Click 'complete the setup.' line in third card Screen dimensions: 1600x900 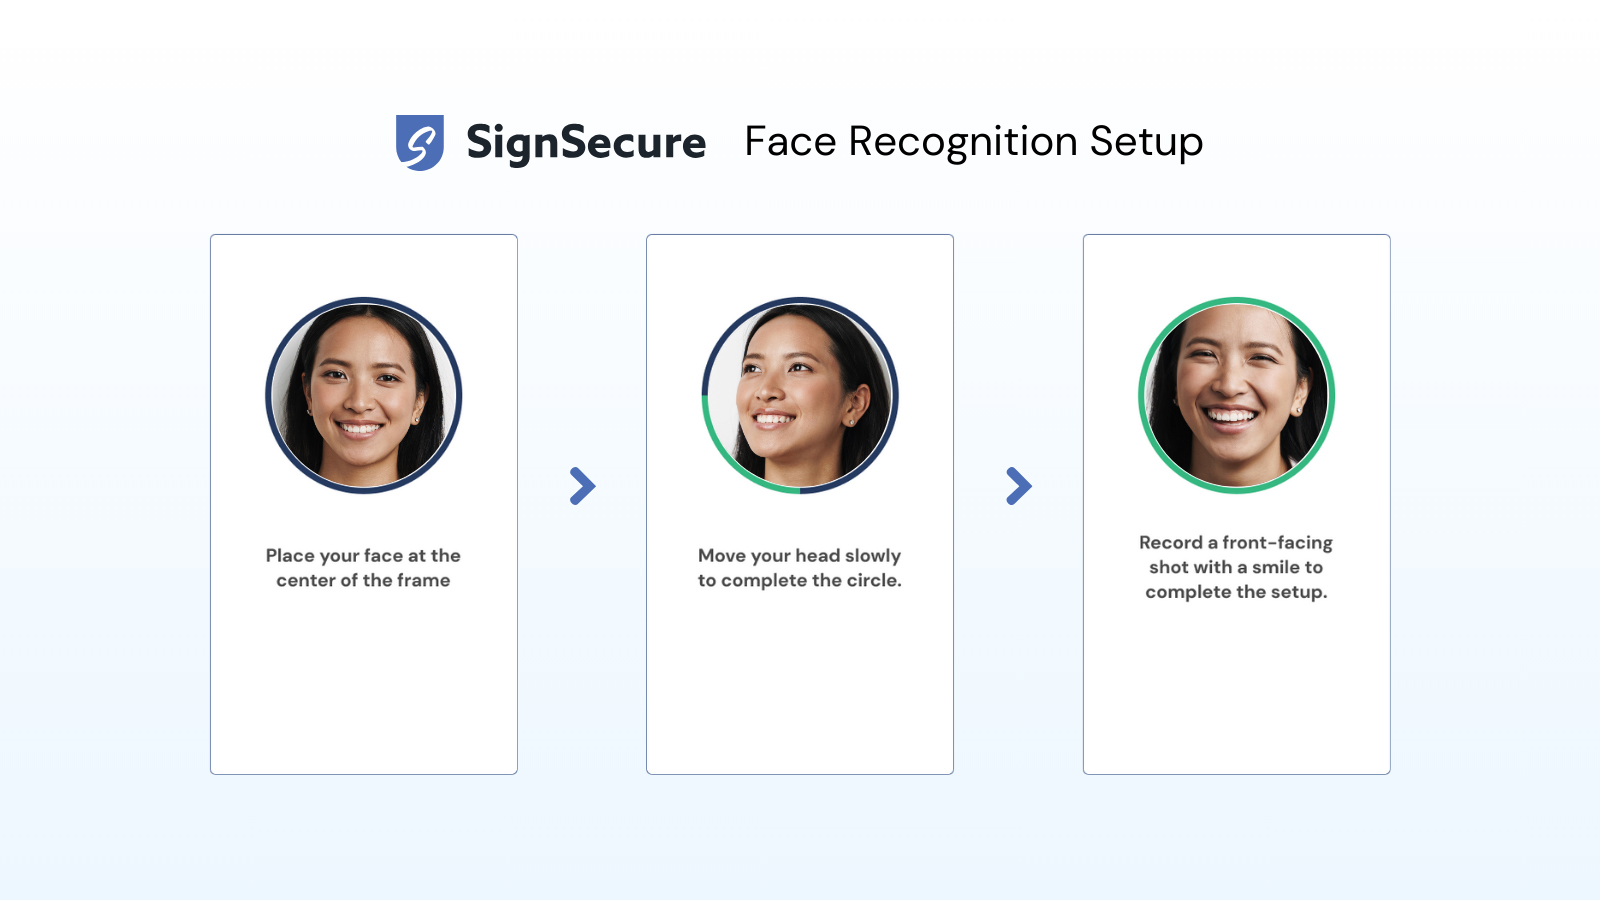[1237, 592]
